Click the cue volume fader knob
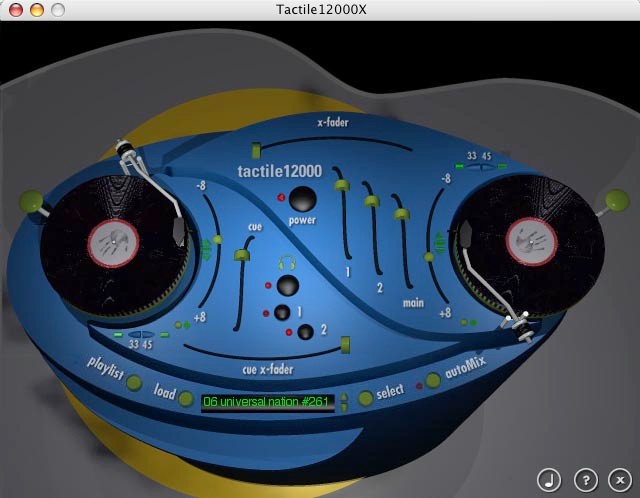Viewport: 640px width, 498px height. pyautogui.click(x=242, y=256)
